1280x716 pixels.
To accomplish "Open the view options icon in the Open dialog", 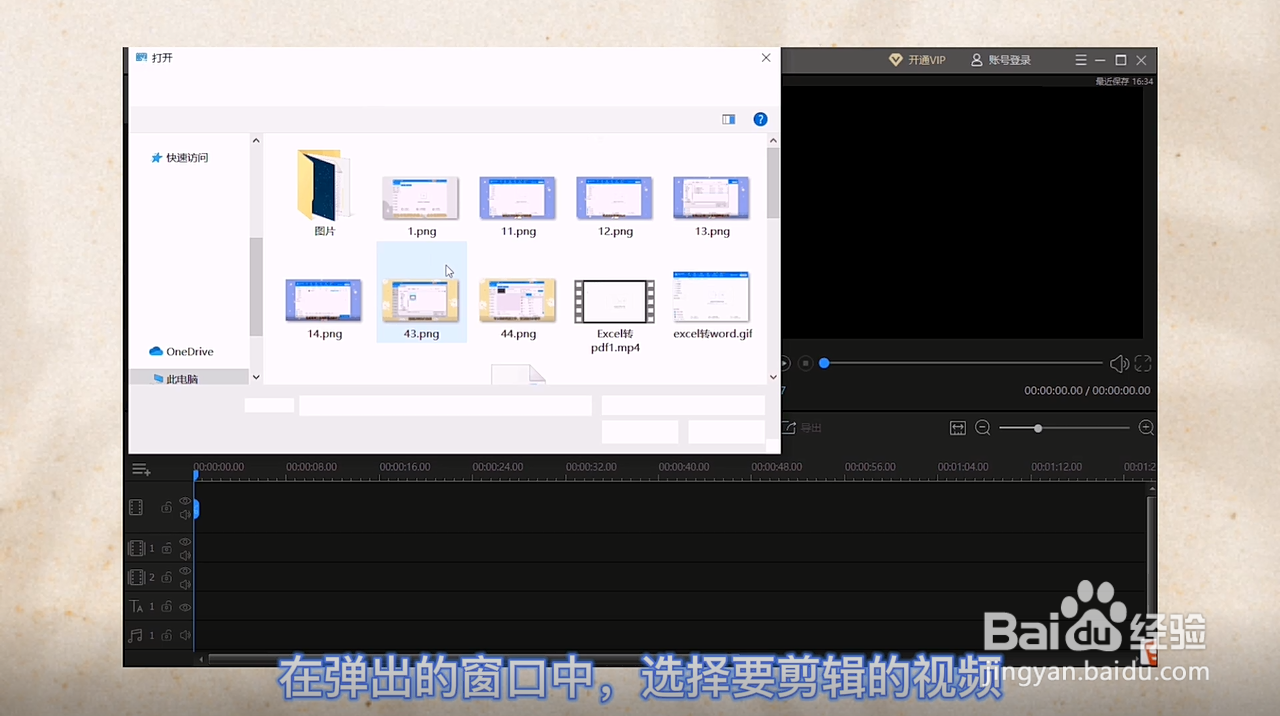I will tap(728, 119).
